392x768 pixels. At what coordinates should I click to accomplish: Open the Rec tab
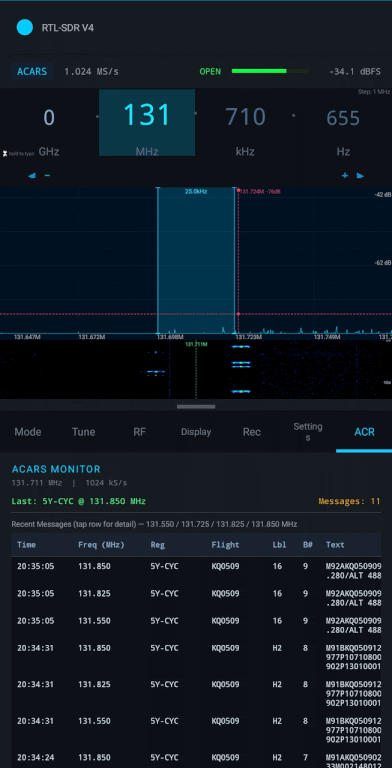[252, 432]
